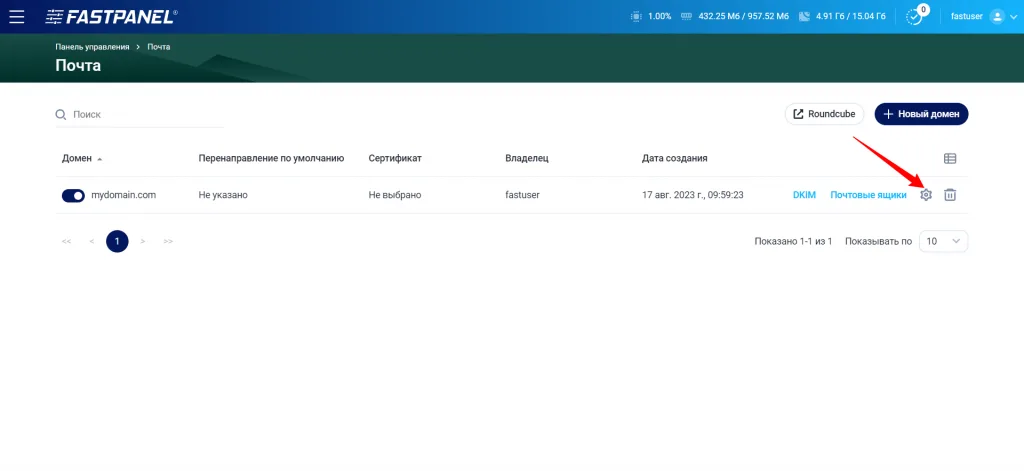This screenshot has width=1024, height=471.
Task: Expand the rows per page dropdown
Action: (943, 241)
